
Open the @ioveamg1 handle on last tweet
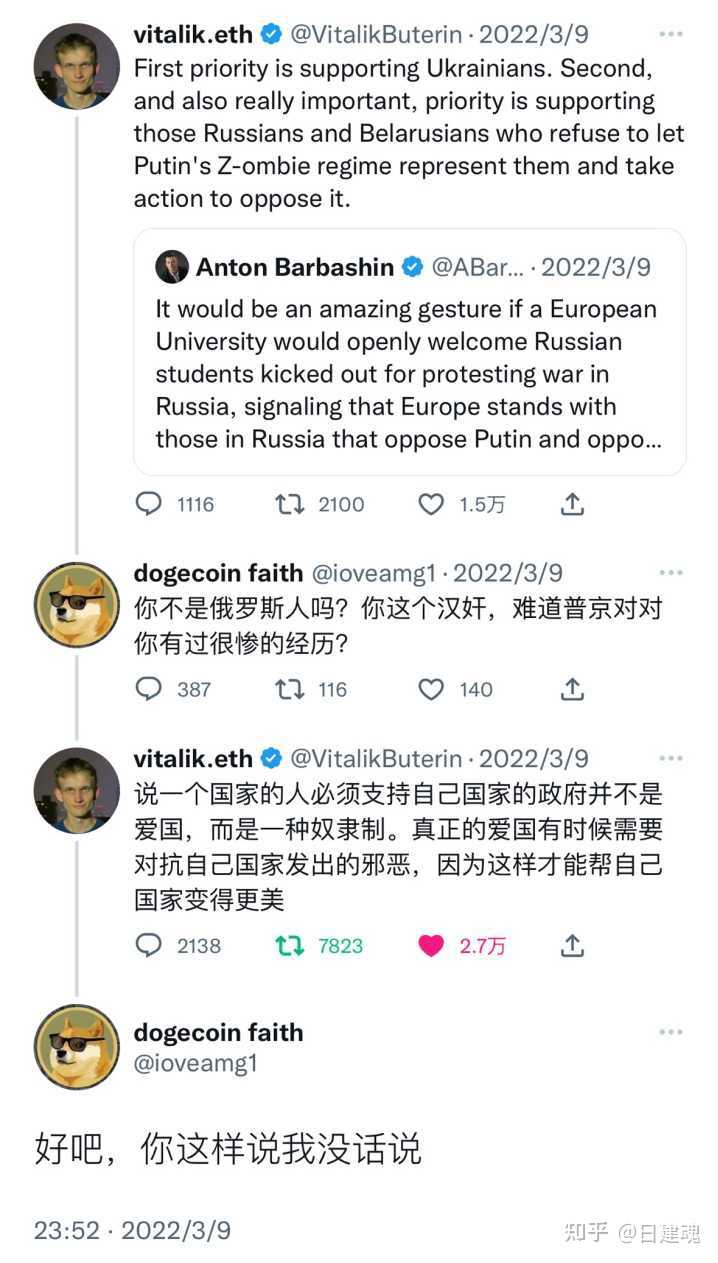coord(195,1063)
